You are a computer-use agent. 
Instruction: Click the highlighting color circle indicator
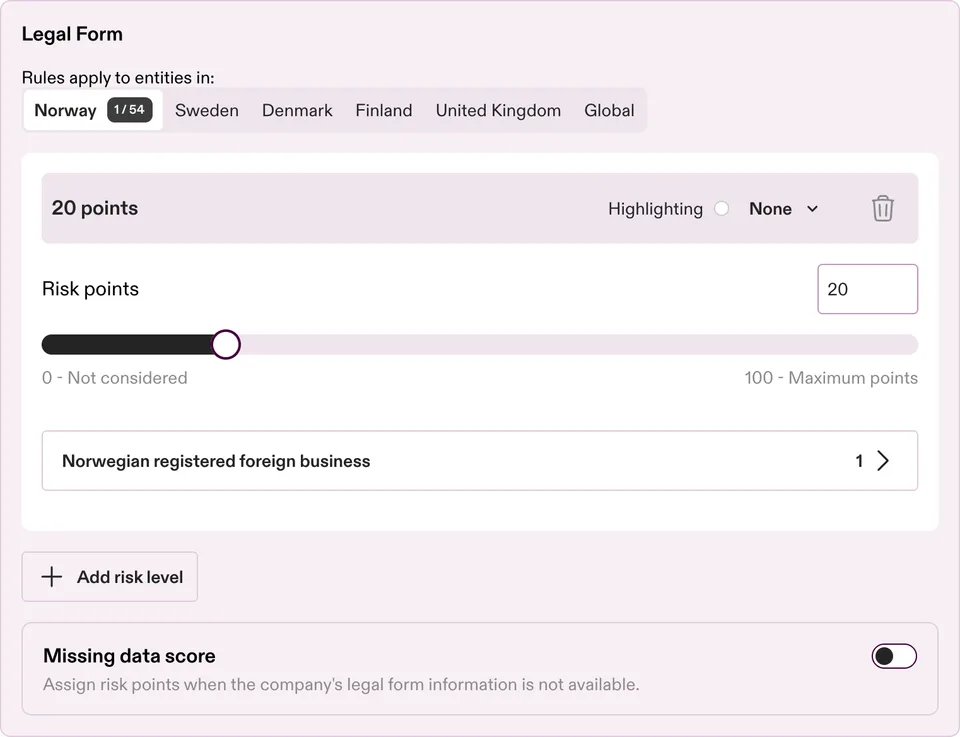(722, 209)
